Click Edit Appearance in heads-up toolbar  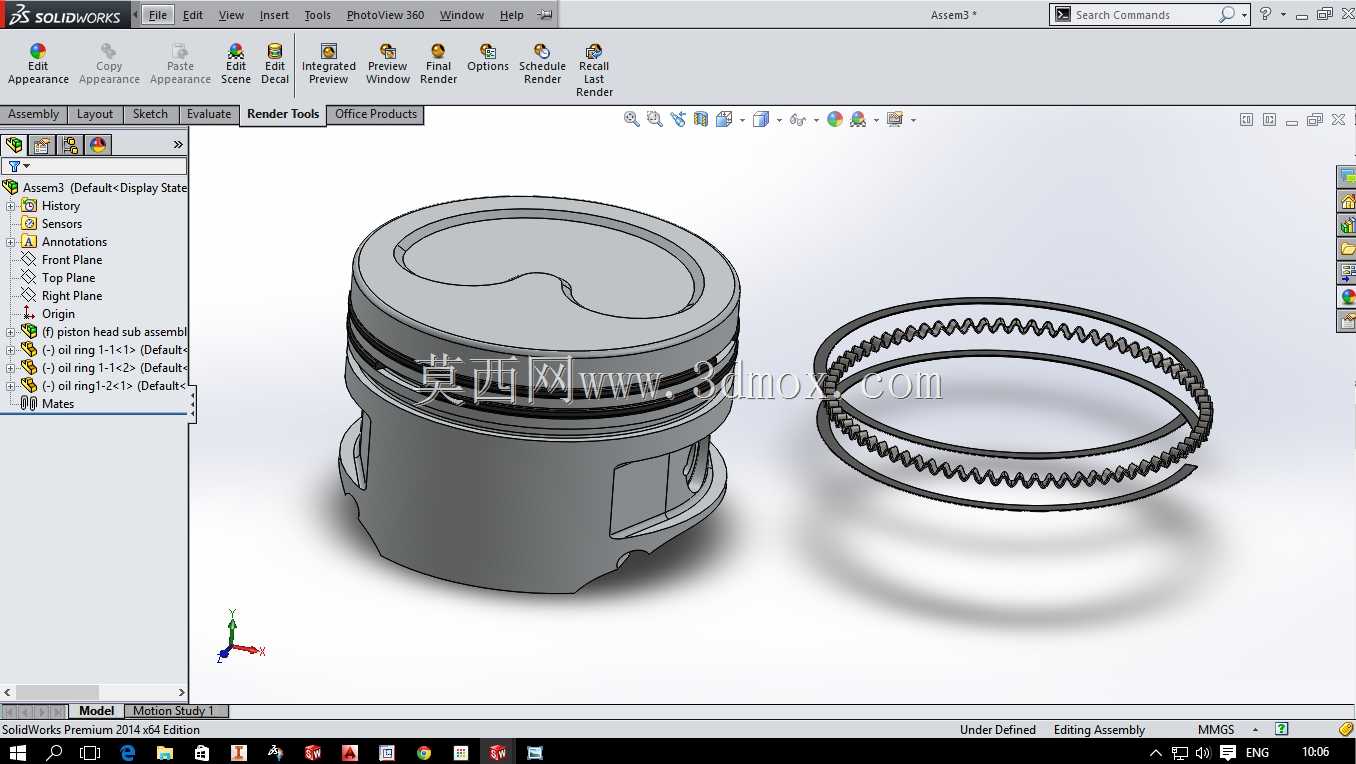pyautogui.click(x=835, y=119)
